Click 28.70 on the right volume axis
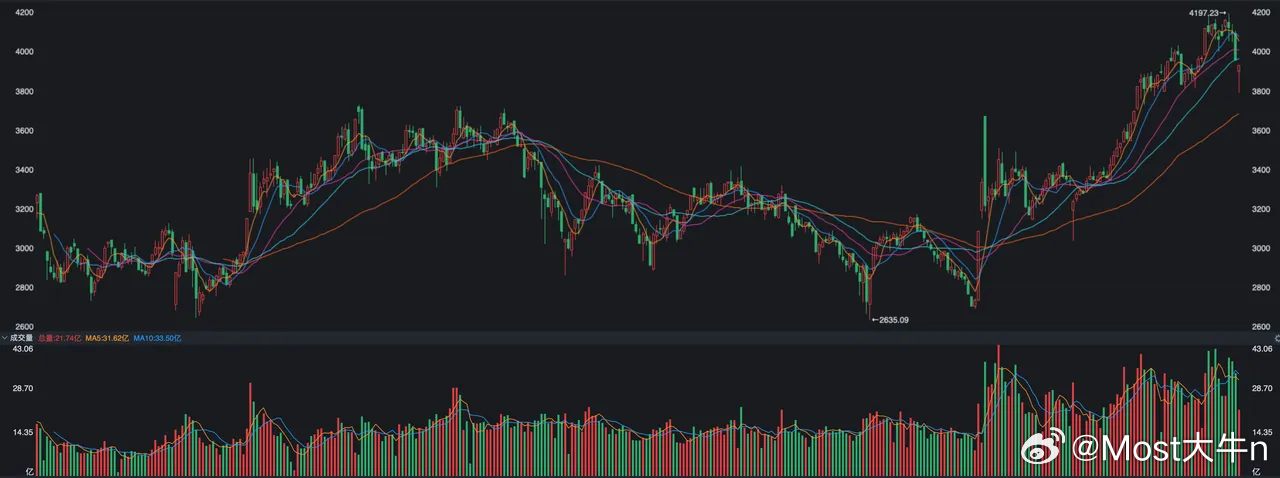1280x478 pixels. [1263, 388]
